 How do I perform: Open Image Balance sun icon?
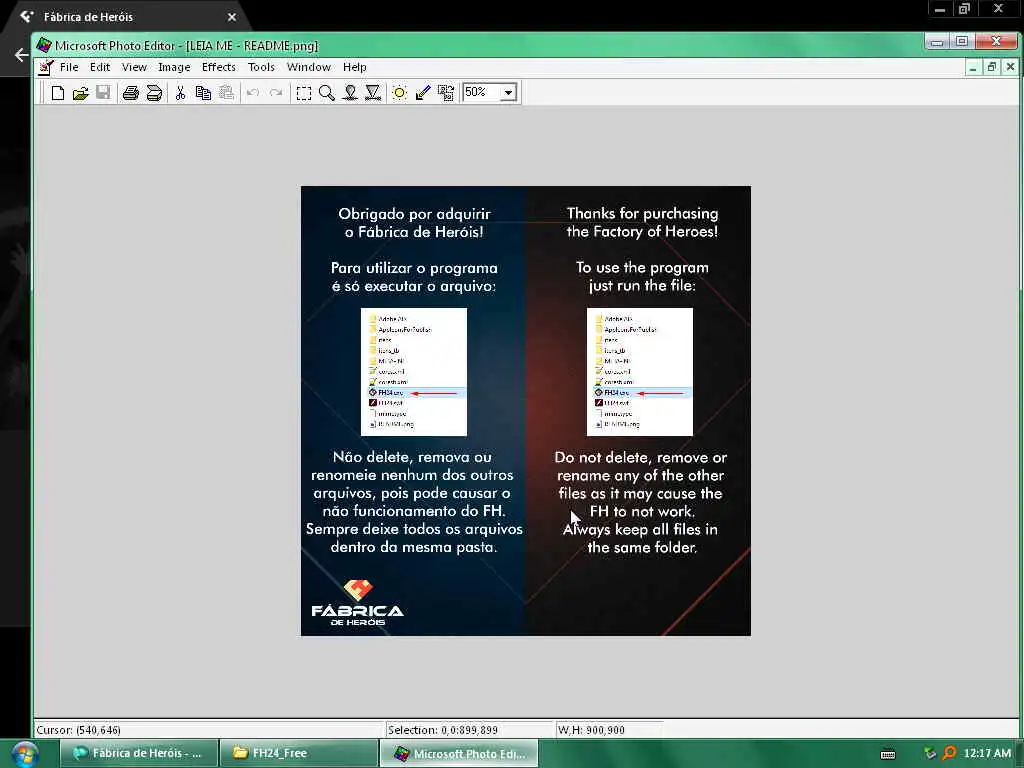click(x=400, y=93)
